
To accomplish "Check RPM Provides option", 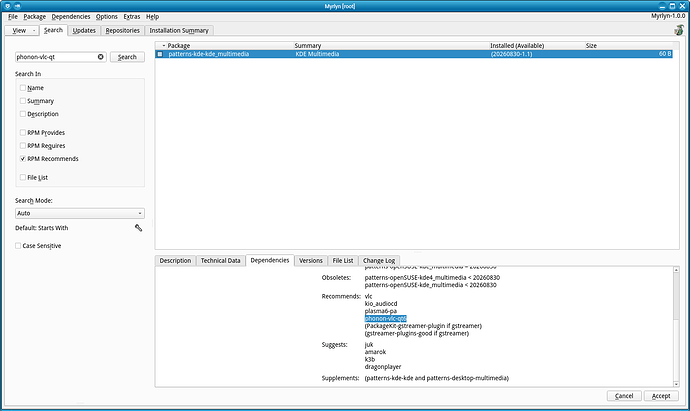I will (23, 132).
